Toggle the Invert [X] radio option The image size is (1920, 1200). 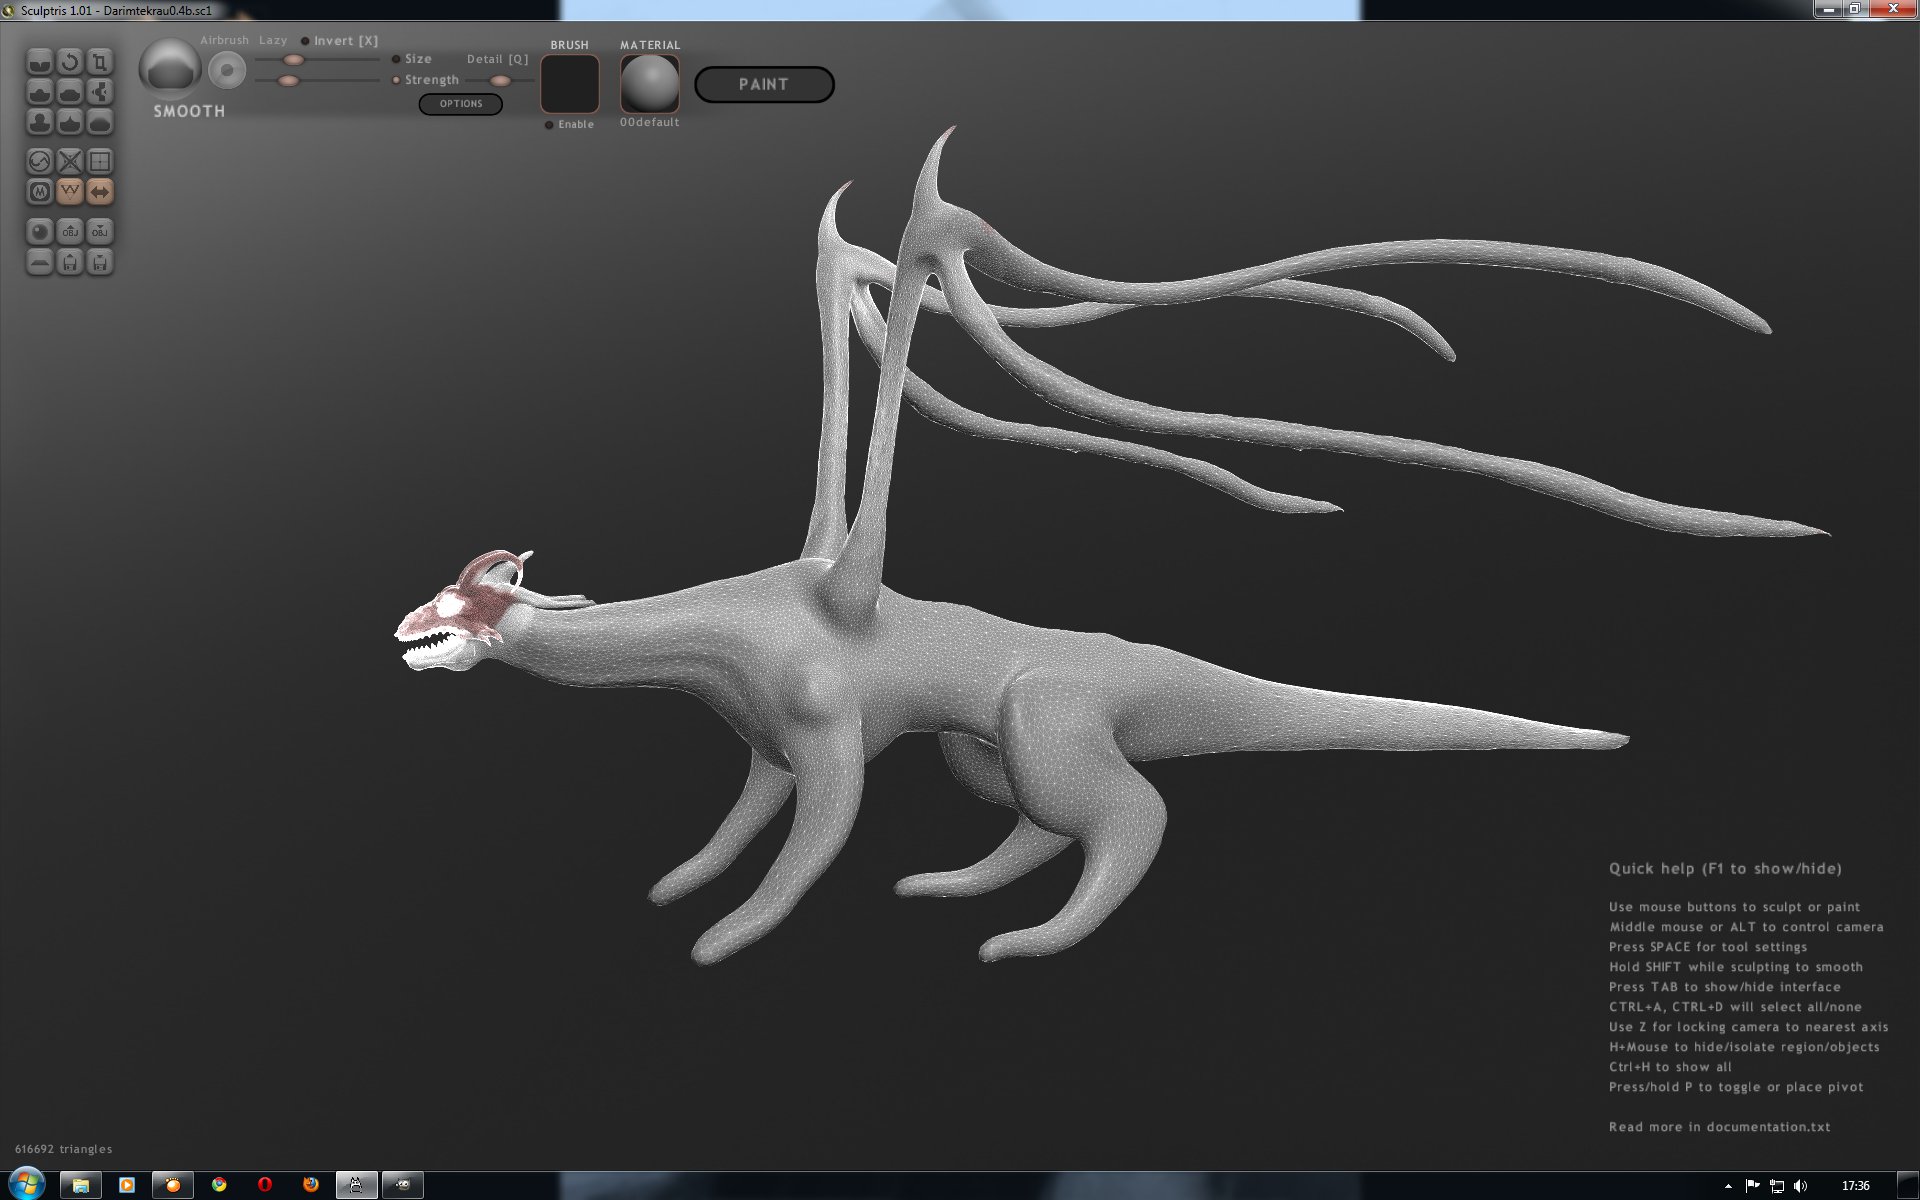pyautogui.click(x=306, y=41)
